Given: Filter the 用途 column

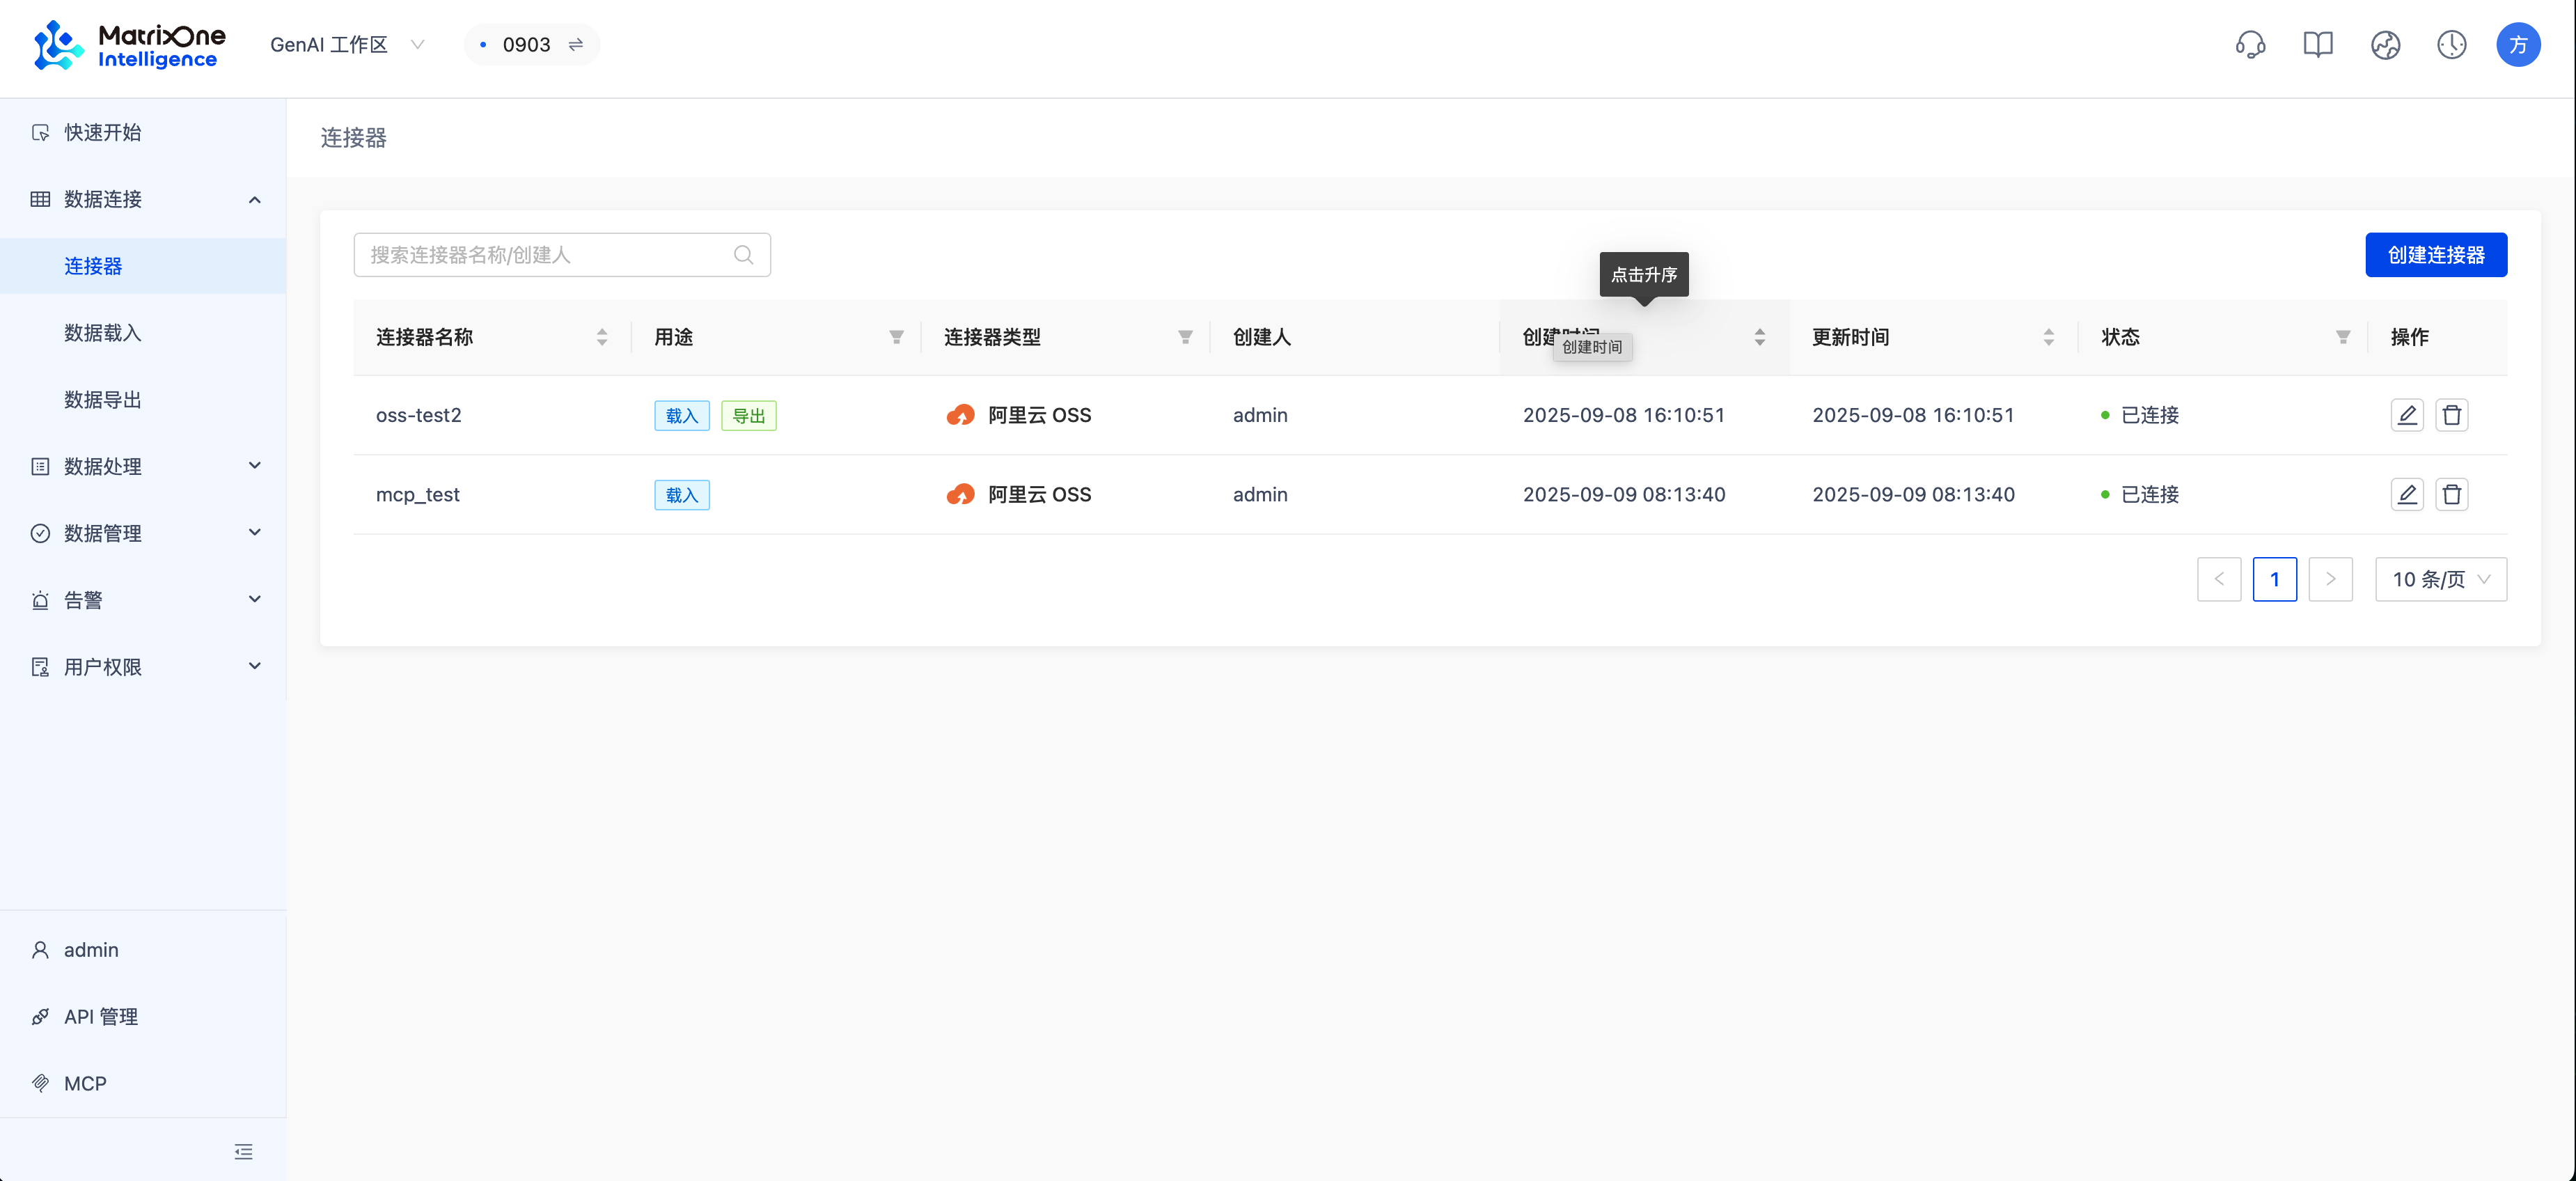Looking at the screenshot, I should (896, 337).
